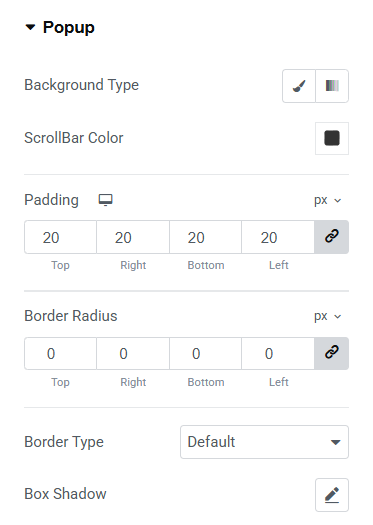373x525 pixels.
Task: Click the Popup section heading
Action: (69, 27)
